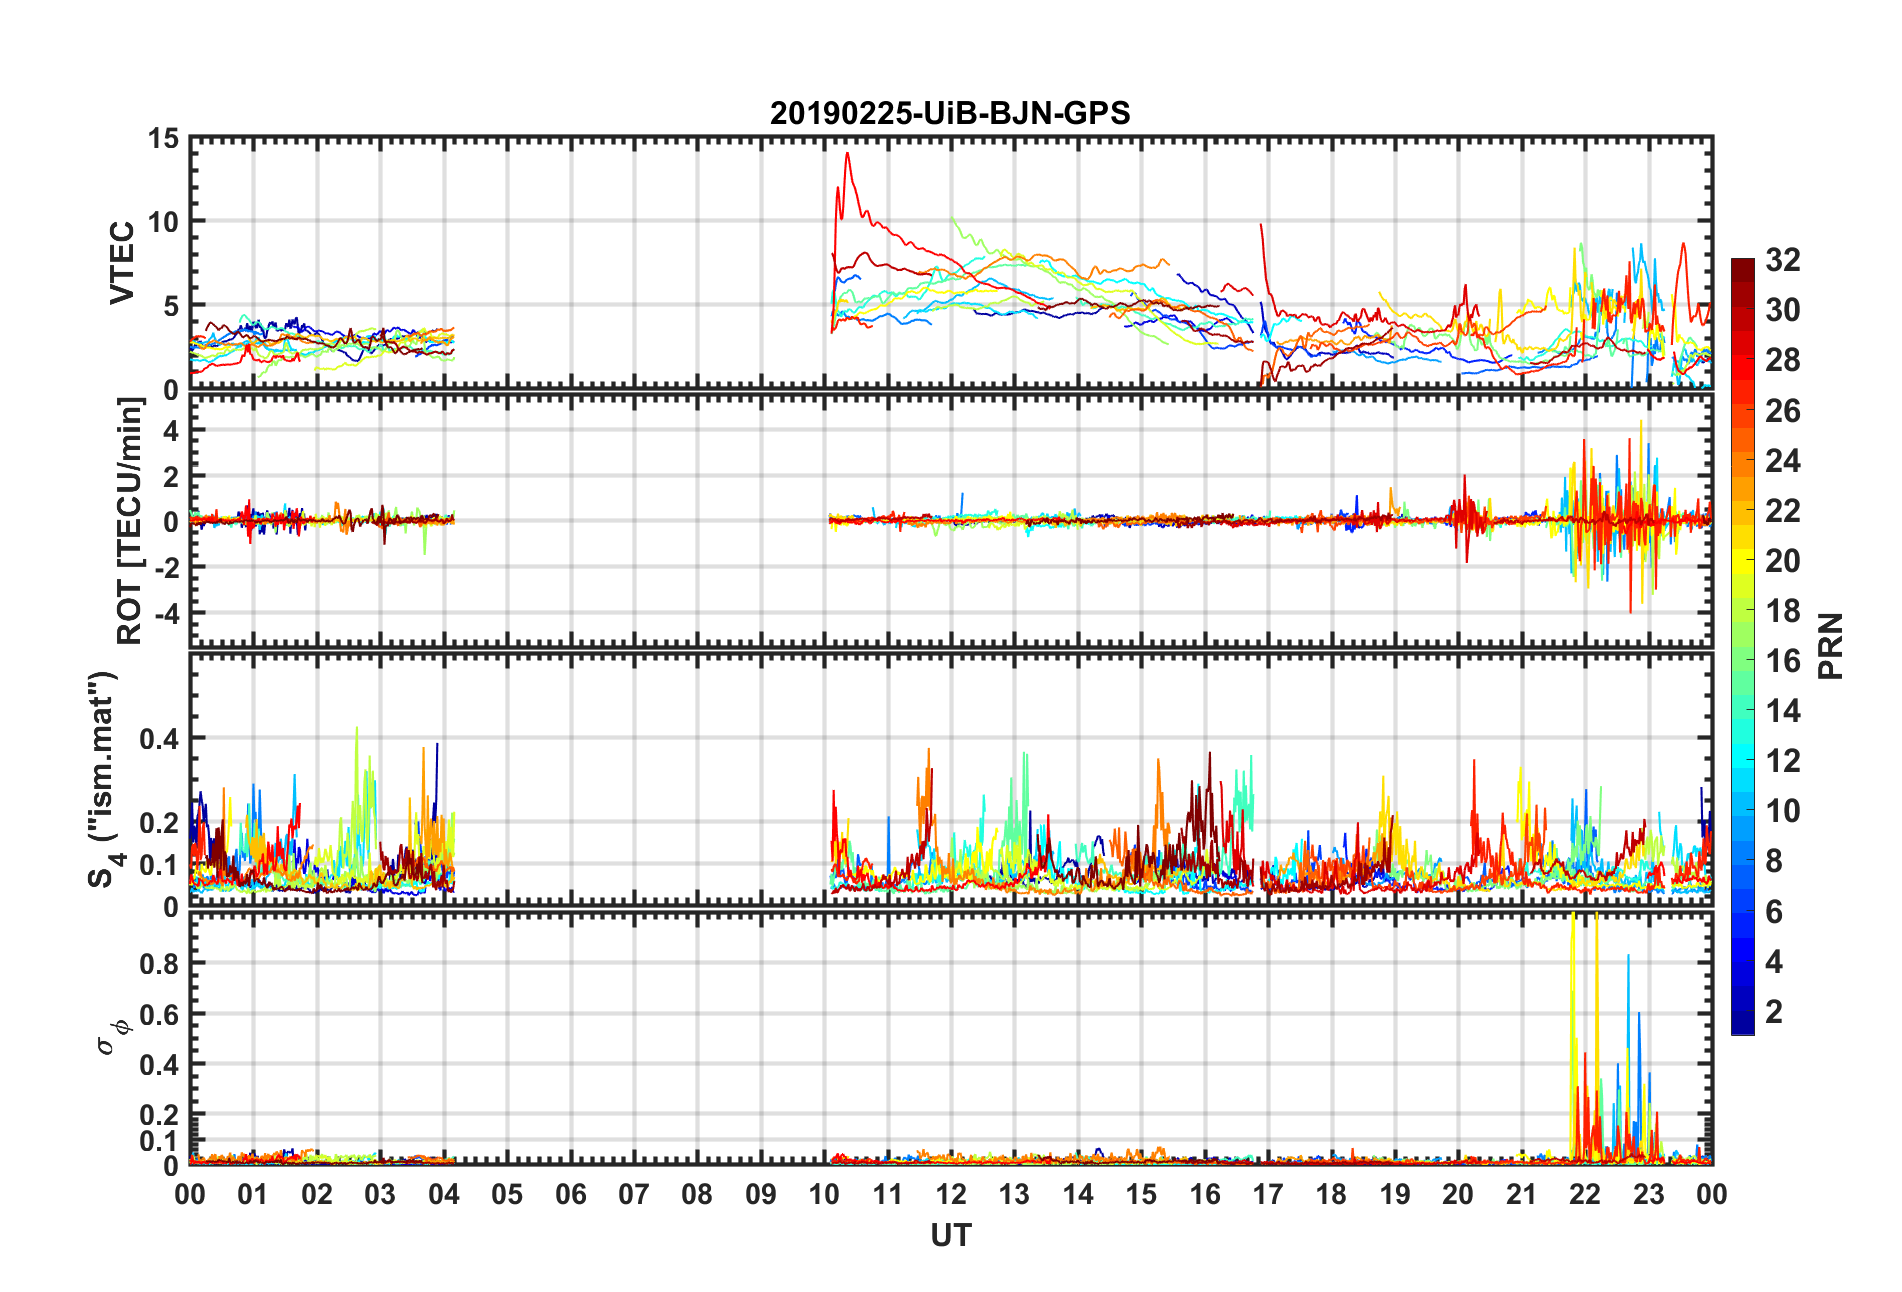Click VTEC axis tick value 10

[x=163, y=222]
